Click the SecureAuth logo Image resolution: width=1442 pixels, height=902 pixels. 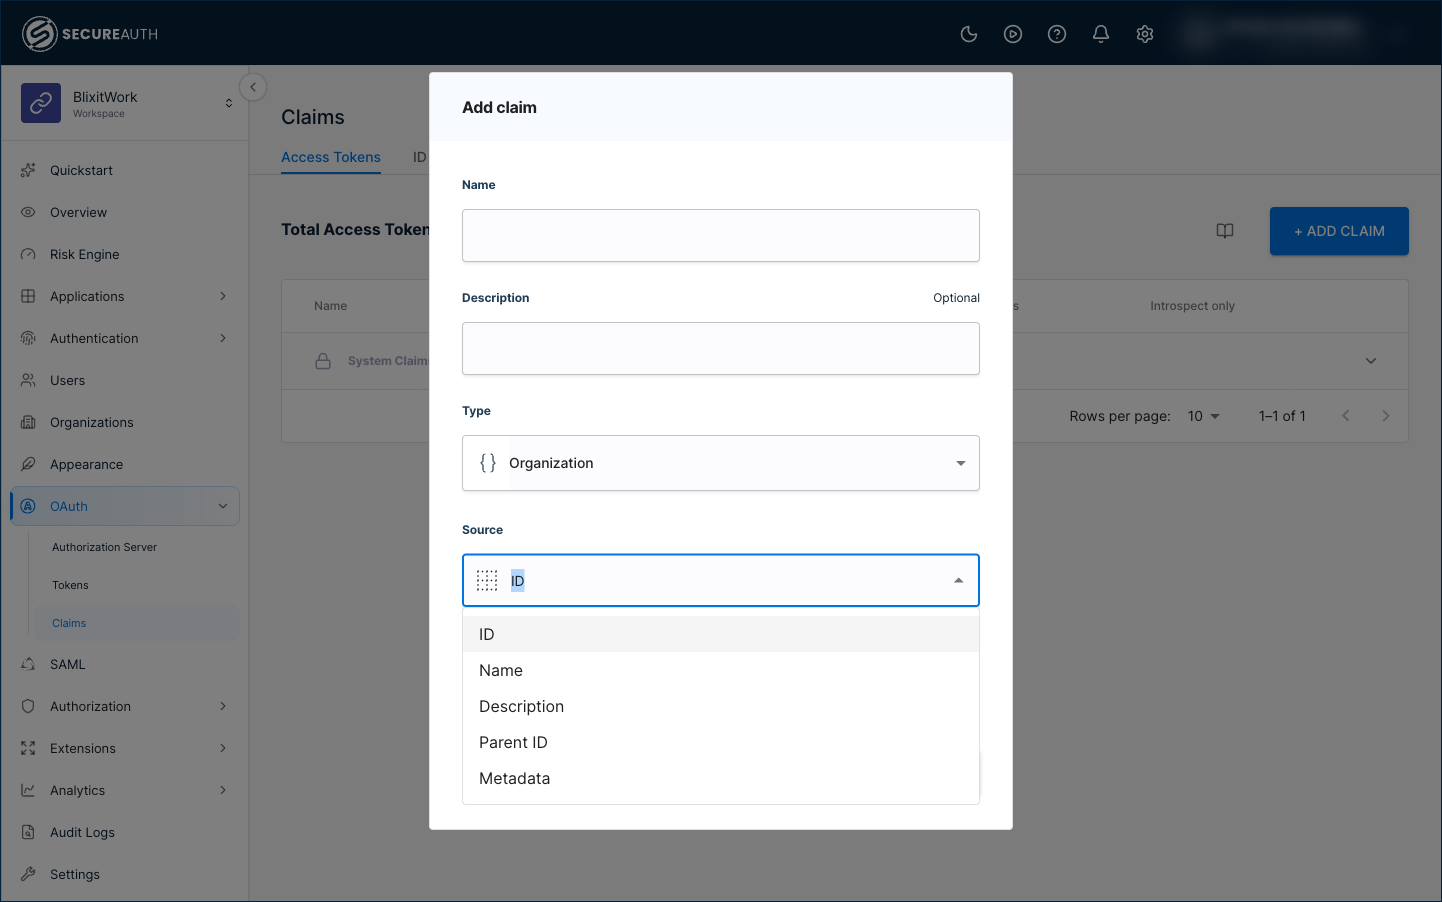click(90, 34)
